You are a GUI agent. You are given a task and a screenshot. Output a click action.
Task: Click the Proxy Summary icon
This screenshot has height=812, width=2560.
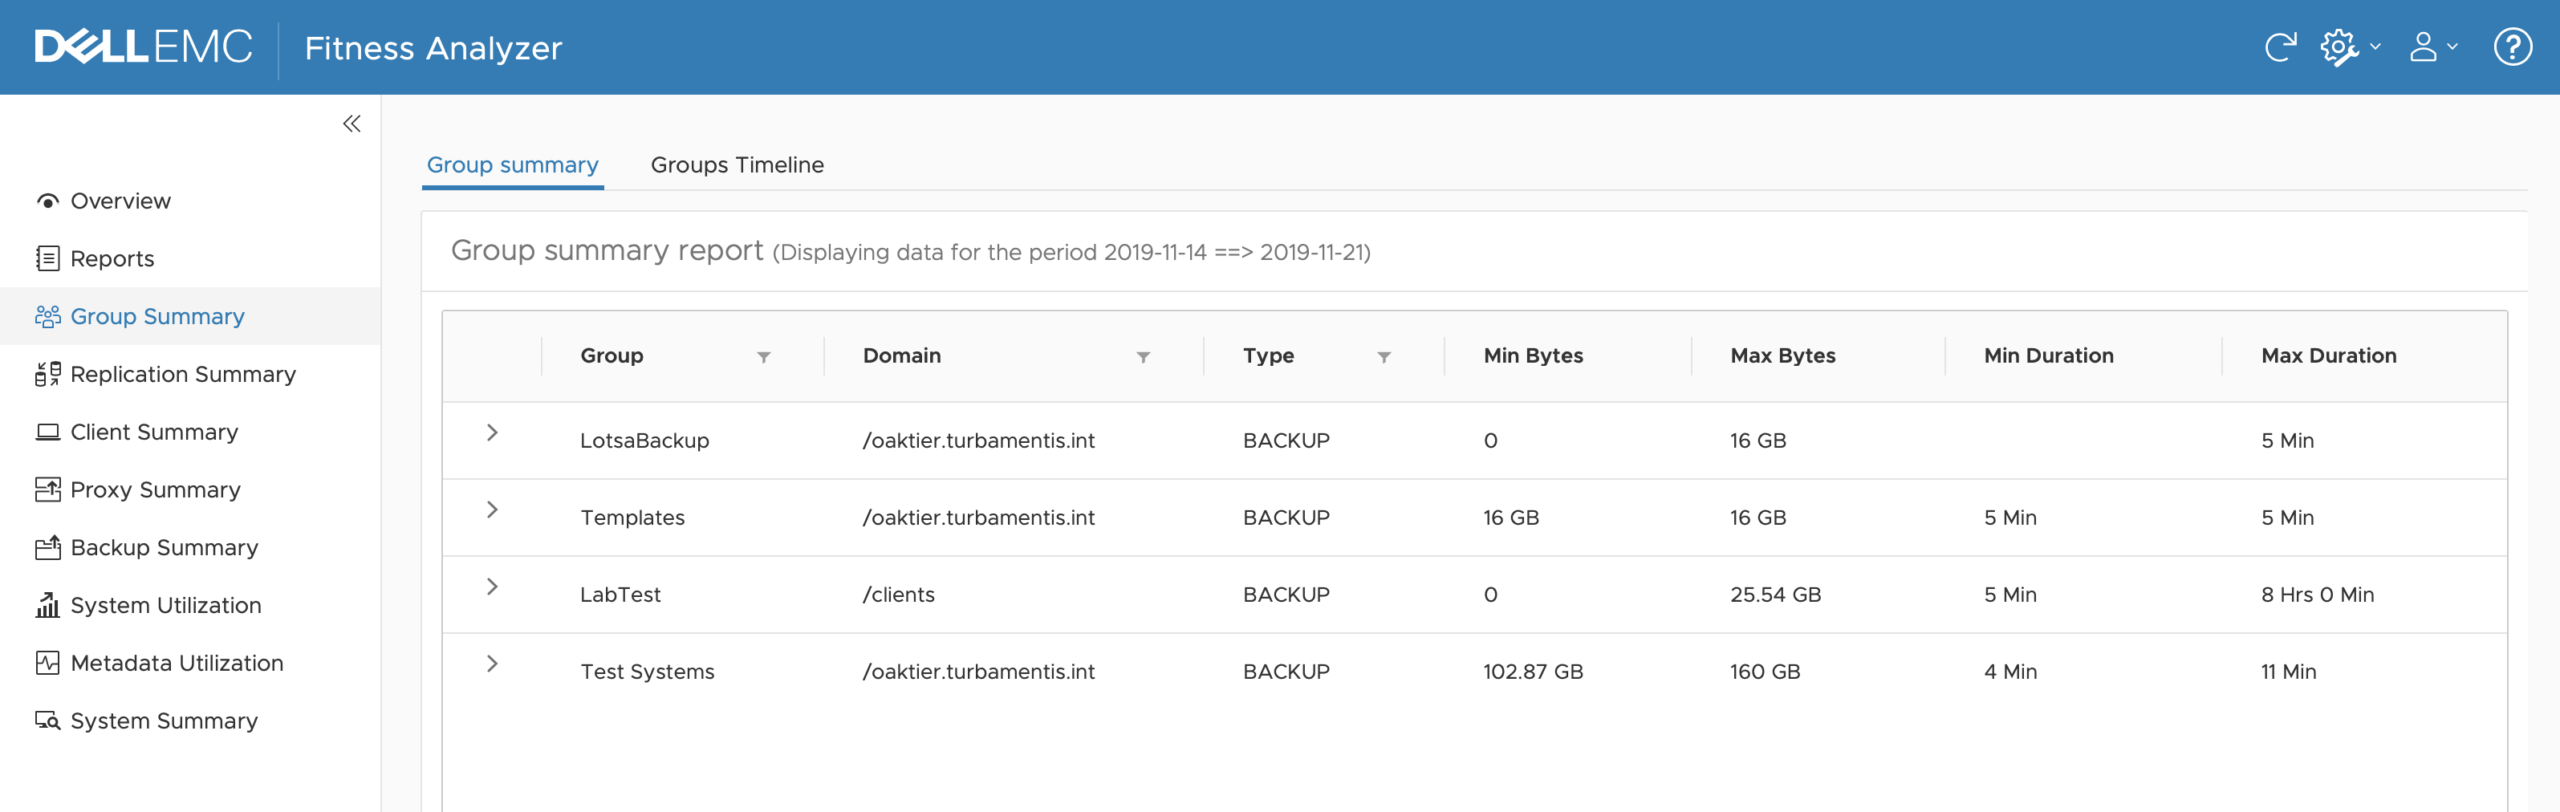click(x=47, y=490)
